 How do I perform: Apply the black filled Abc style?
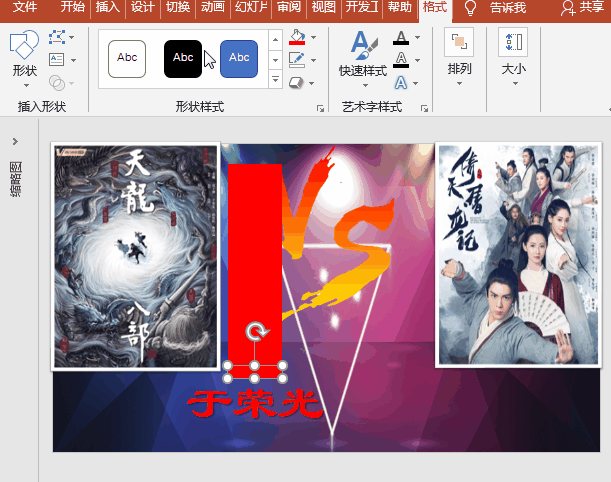183,59
